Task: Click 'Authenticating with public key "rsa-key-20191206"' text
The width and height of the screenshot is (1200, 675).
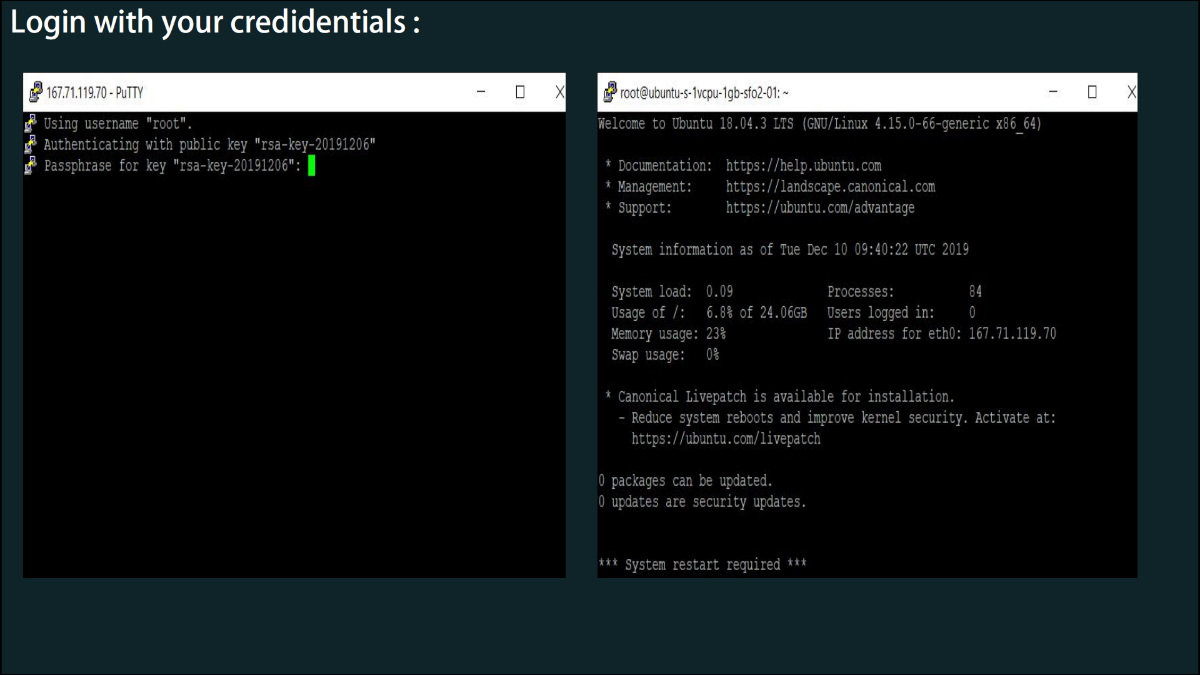Action: 209,145
